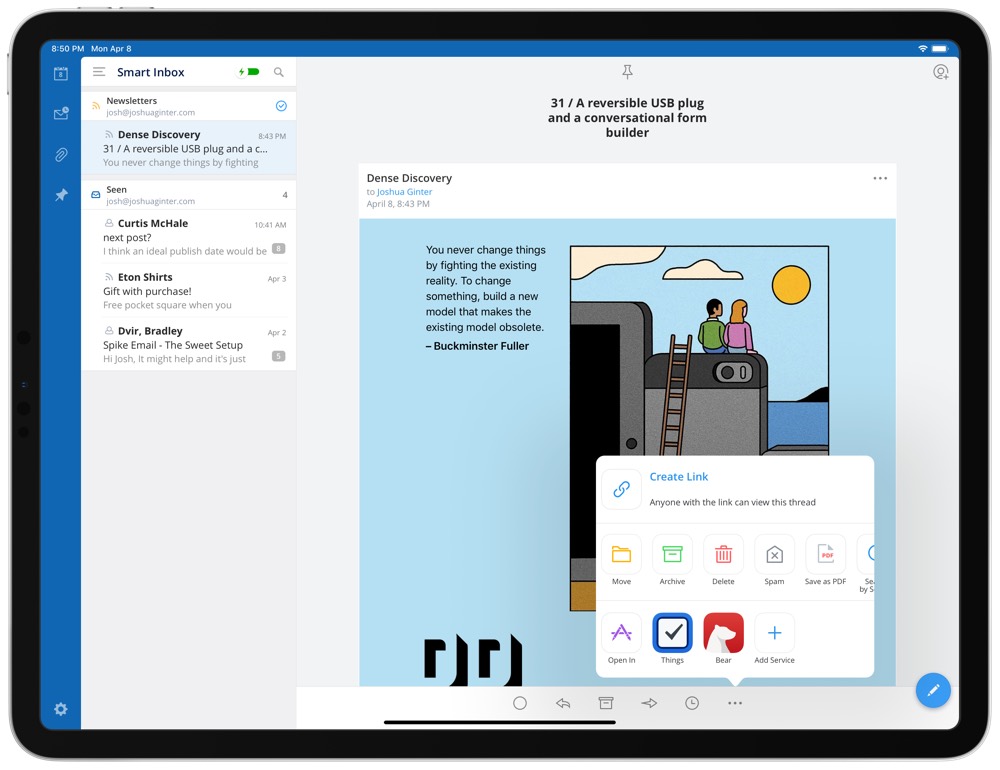Open the hamburger menu beside Smart Inbox
Screen dimensions: 1000x770
[x=99, y=72]
